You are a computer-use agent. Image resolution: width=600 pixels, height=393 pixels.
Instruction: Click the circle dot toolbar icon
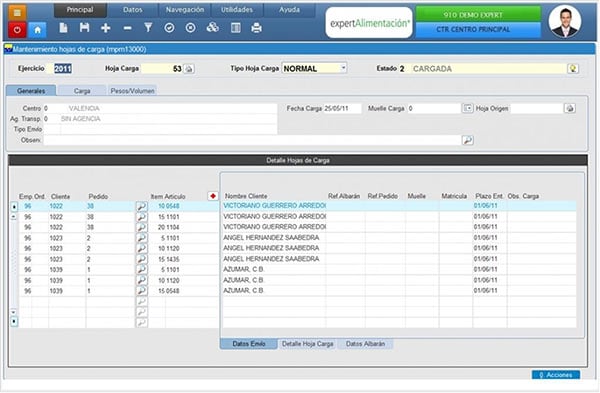point(191,28)
